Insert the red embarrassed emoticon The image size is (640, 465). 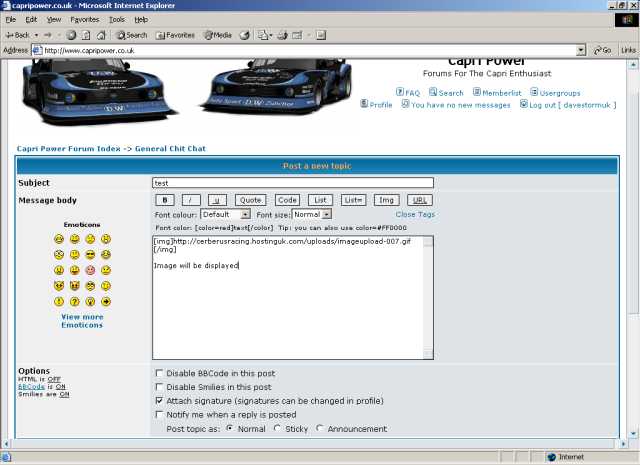coord(90,270)
